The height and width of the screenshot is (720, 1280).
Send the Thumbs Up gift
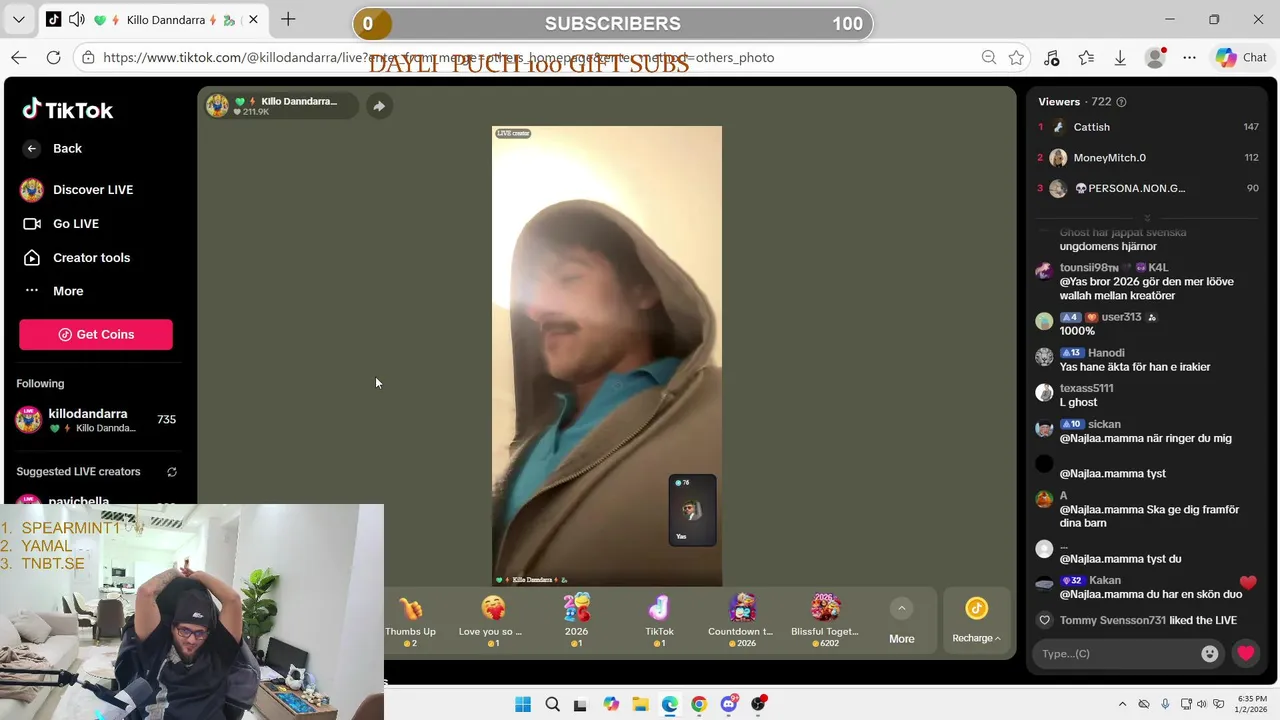[x=410, y=621]
